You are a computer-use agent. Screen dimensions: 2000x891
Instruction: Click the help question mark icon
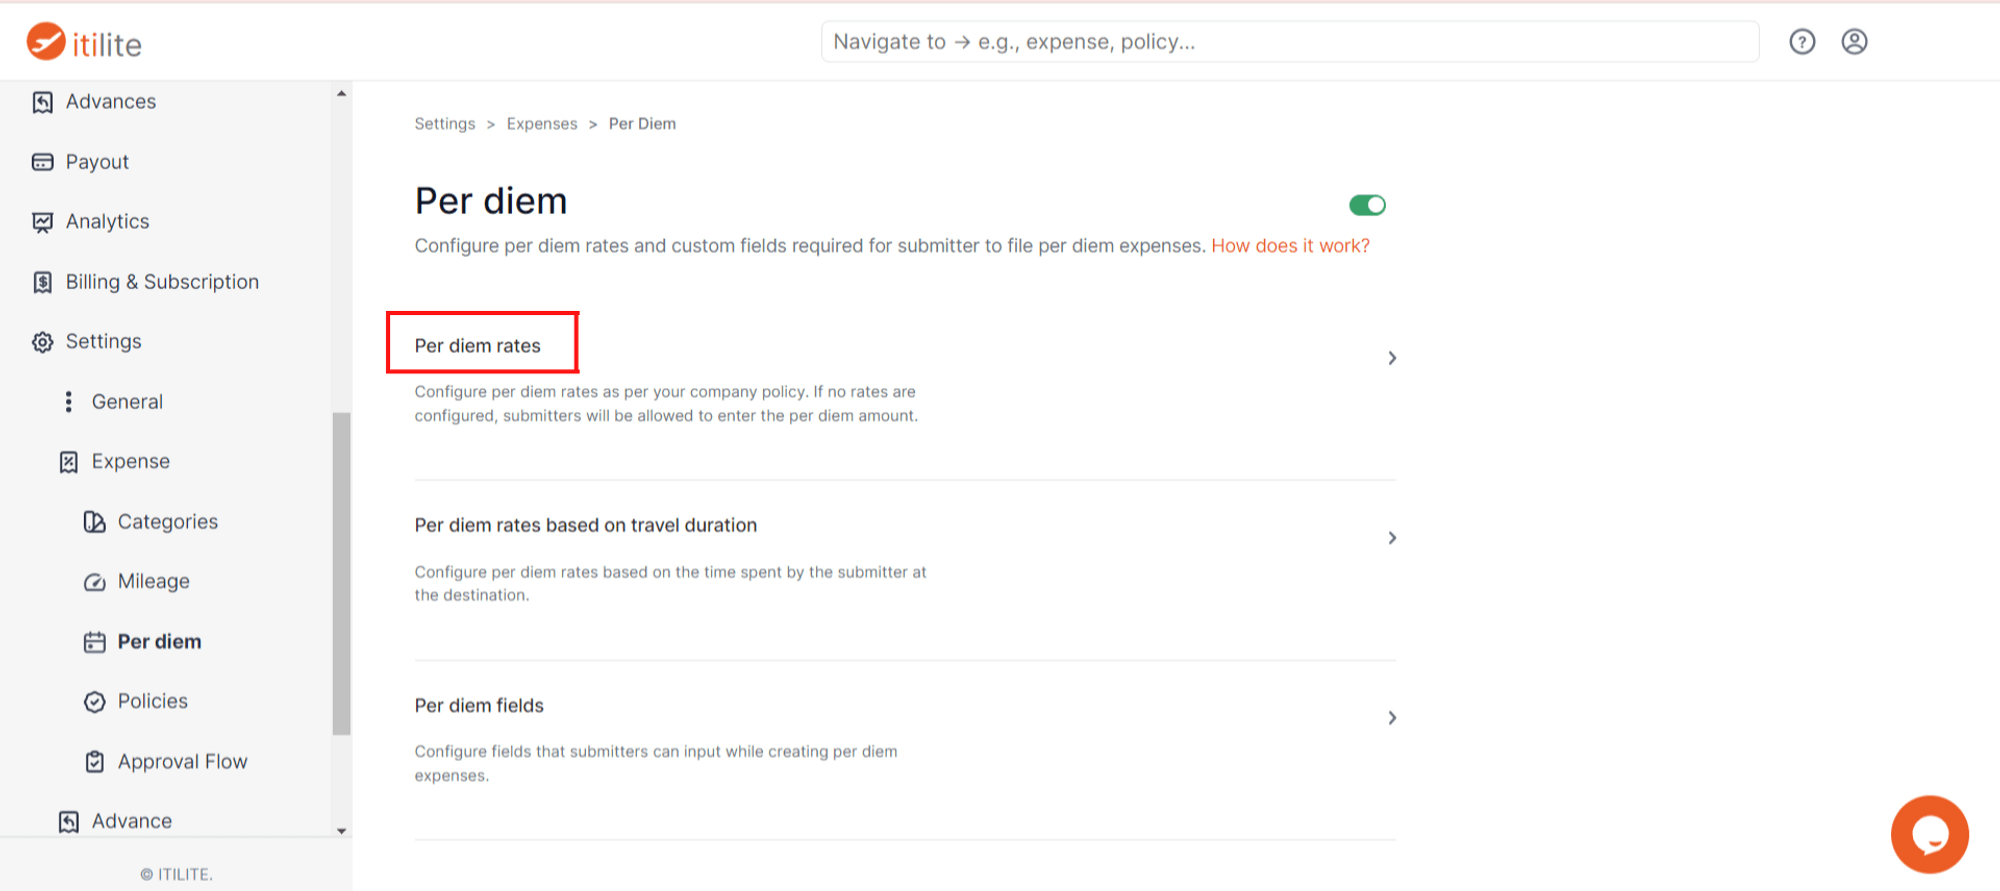click(1802, 42)
